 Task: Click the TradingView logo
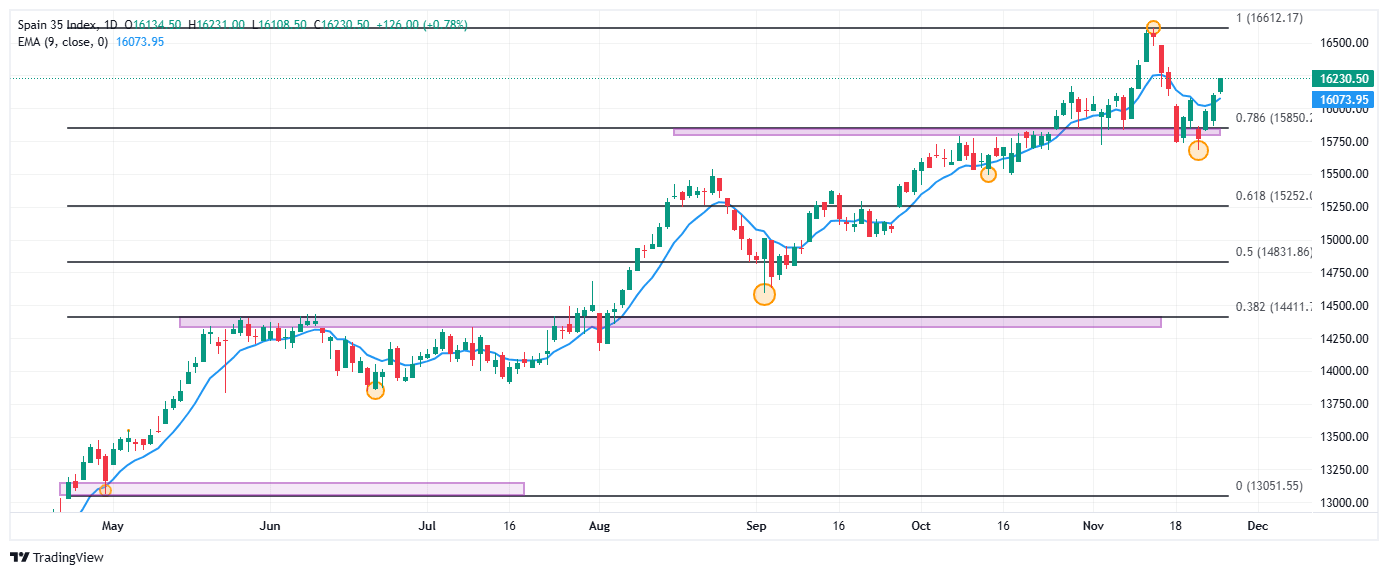[x=57, y=558]
